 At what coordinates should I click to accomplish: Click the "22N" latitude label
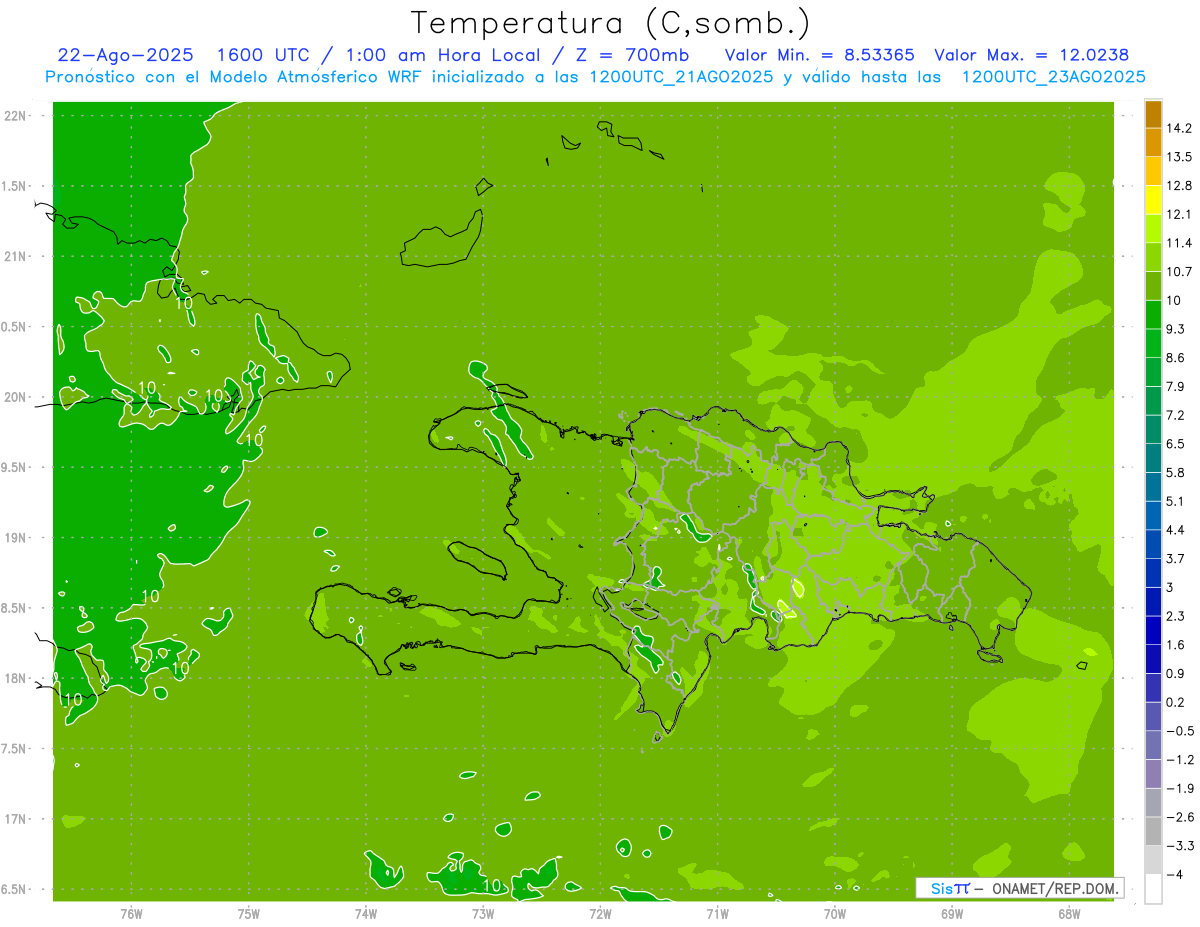[x=14, y=116]
